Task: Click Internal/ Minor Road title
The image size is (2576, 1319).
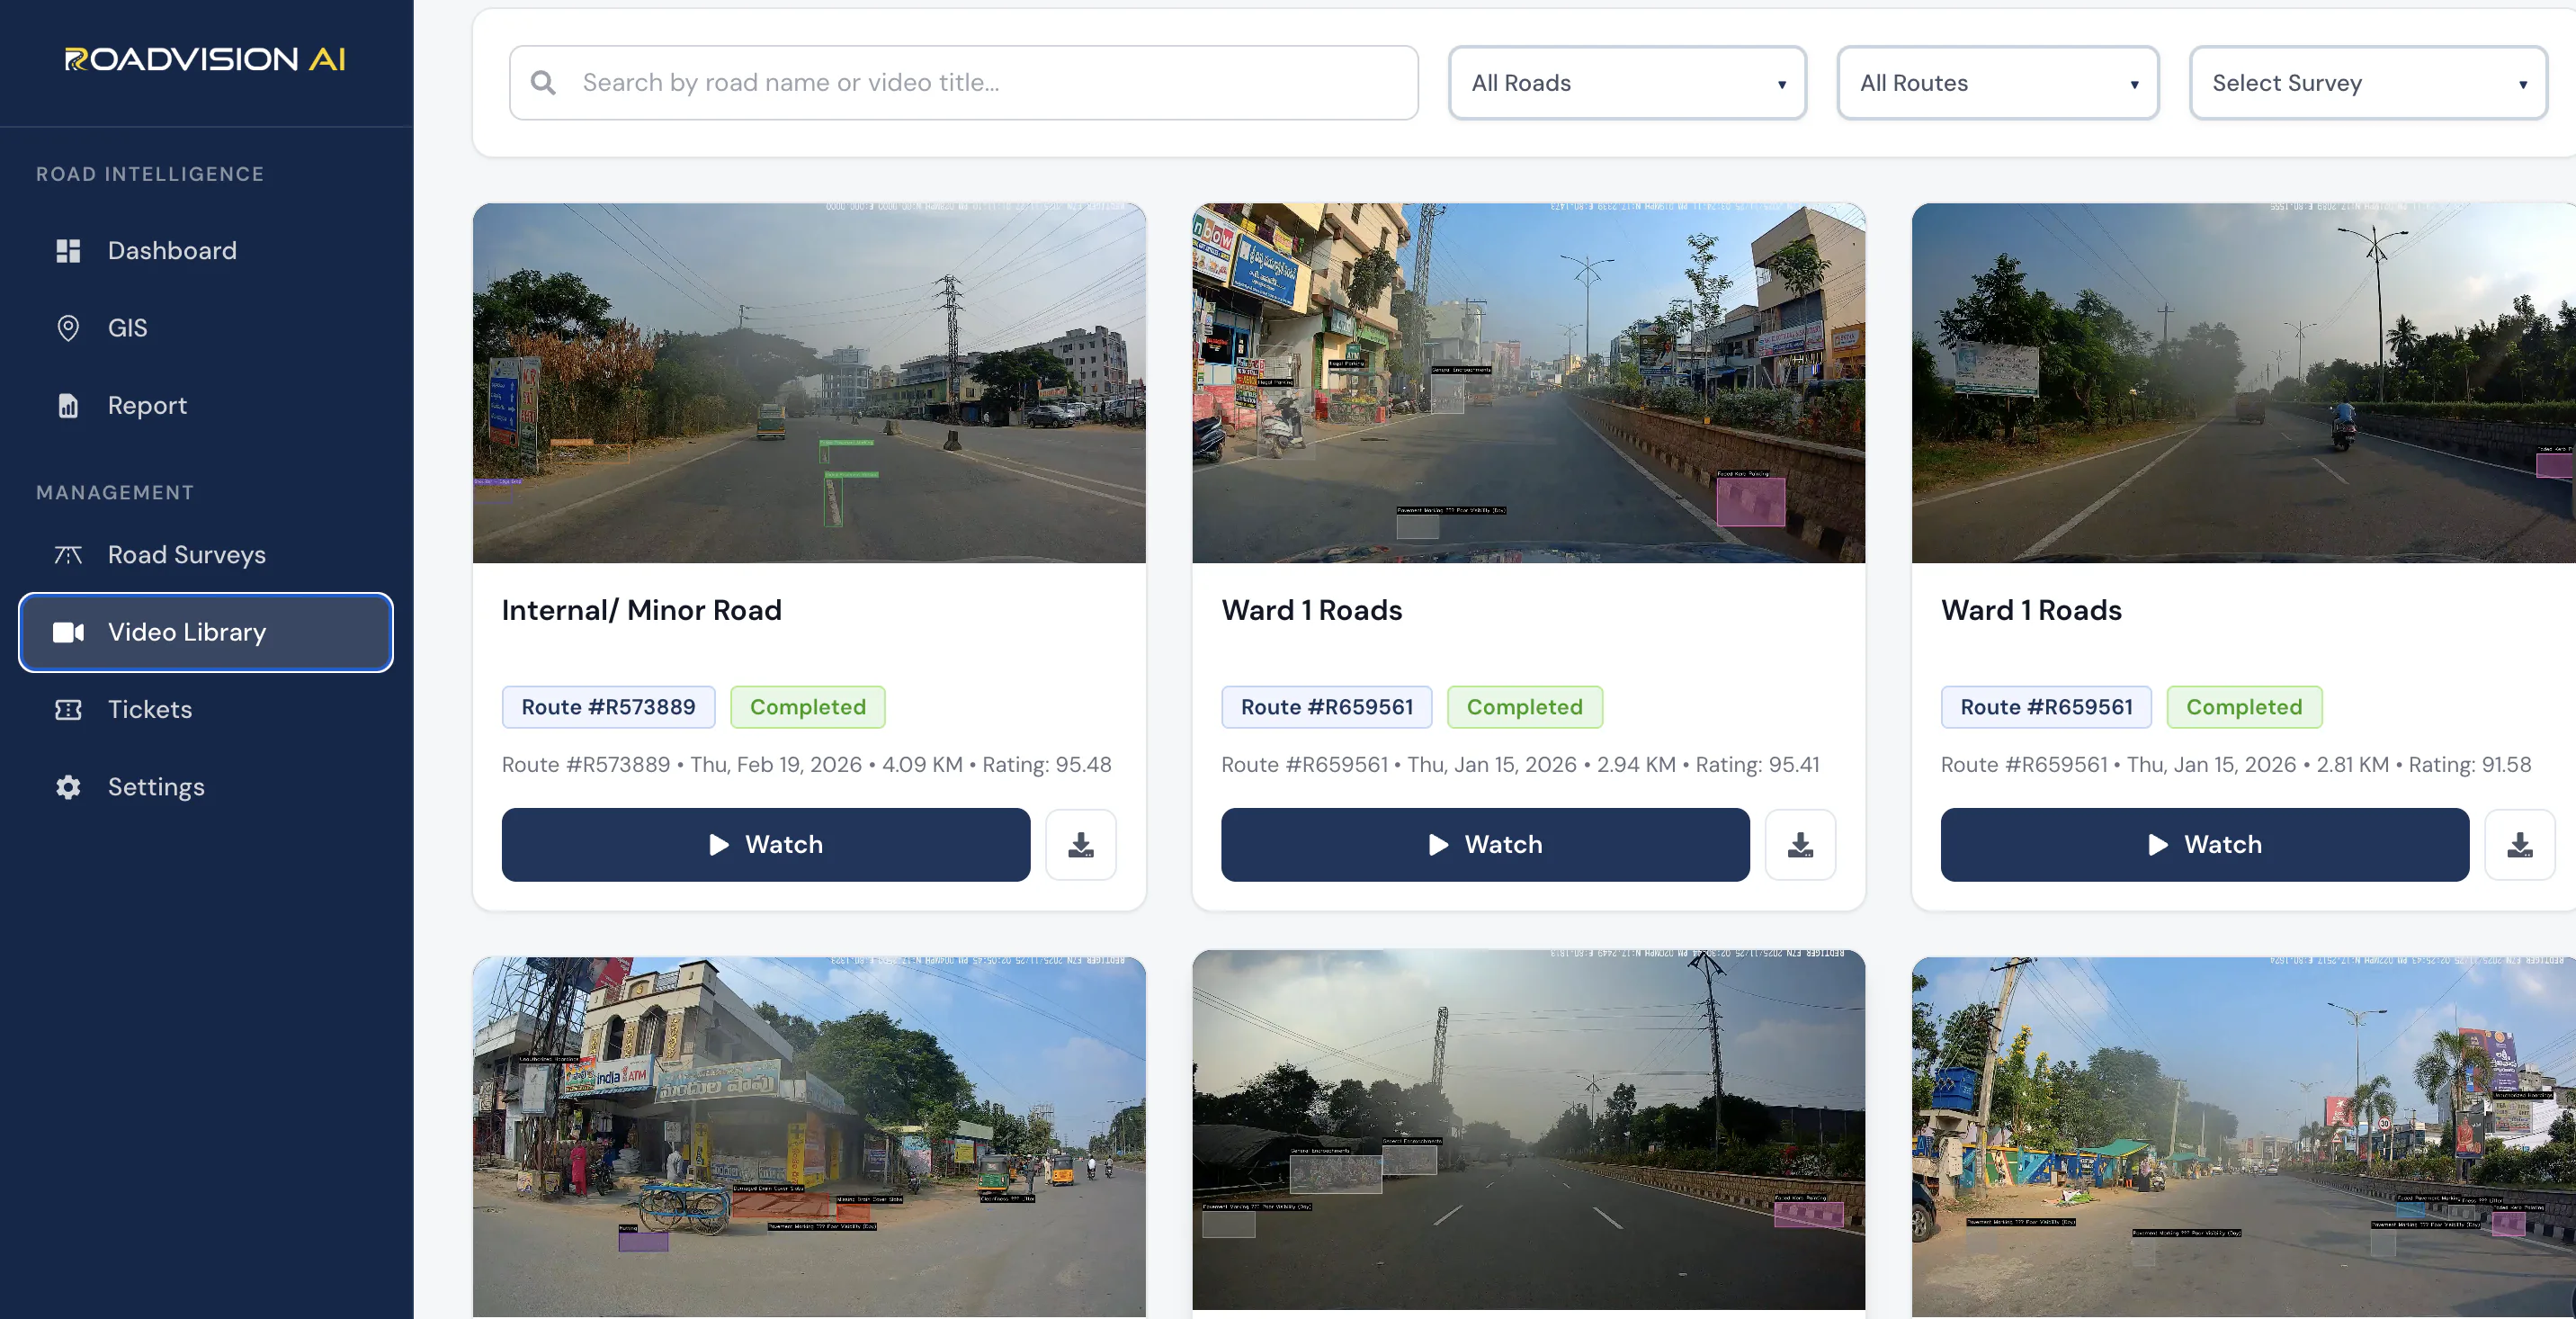Action: pos(641,610)
